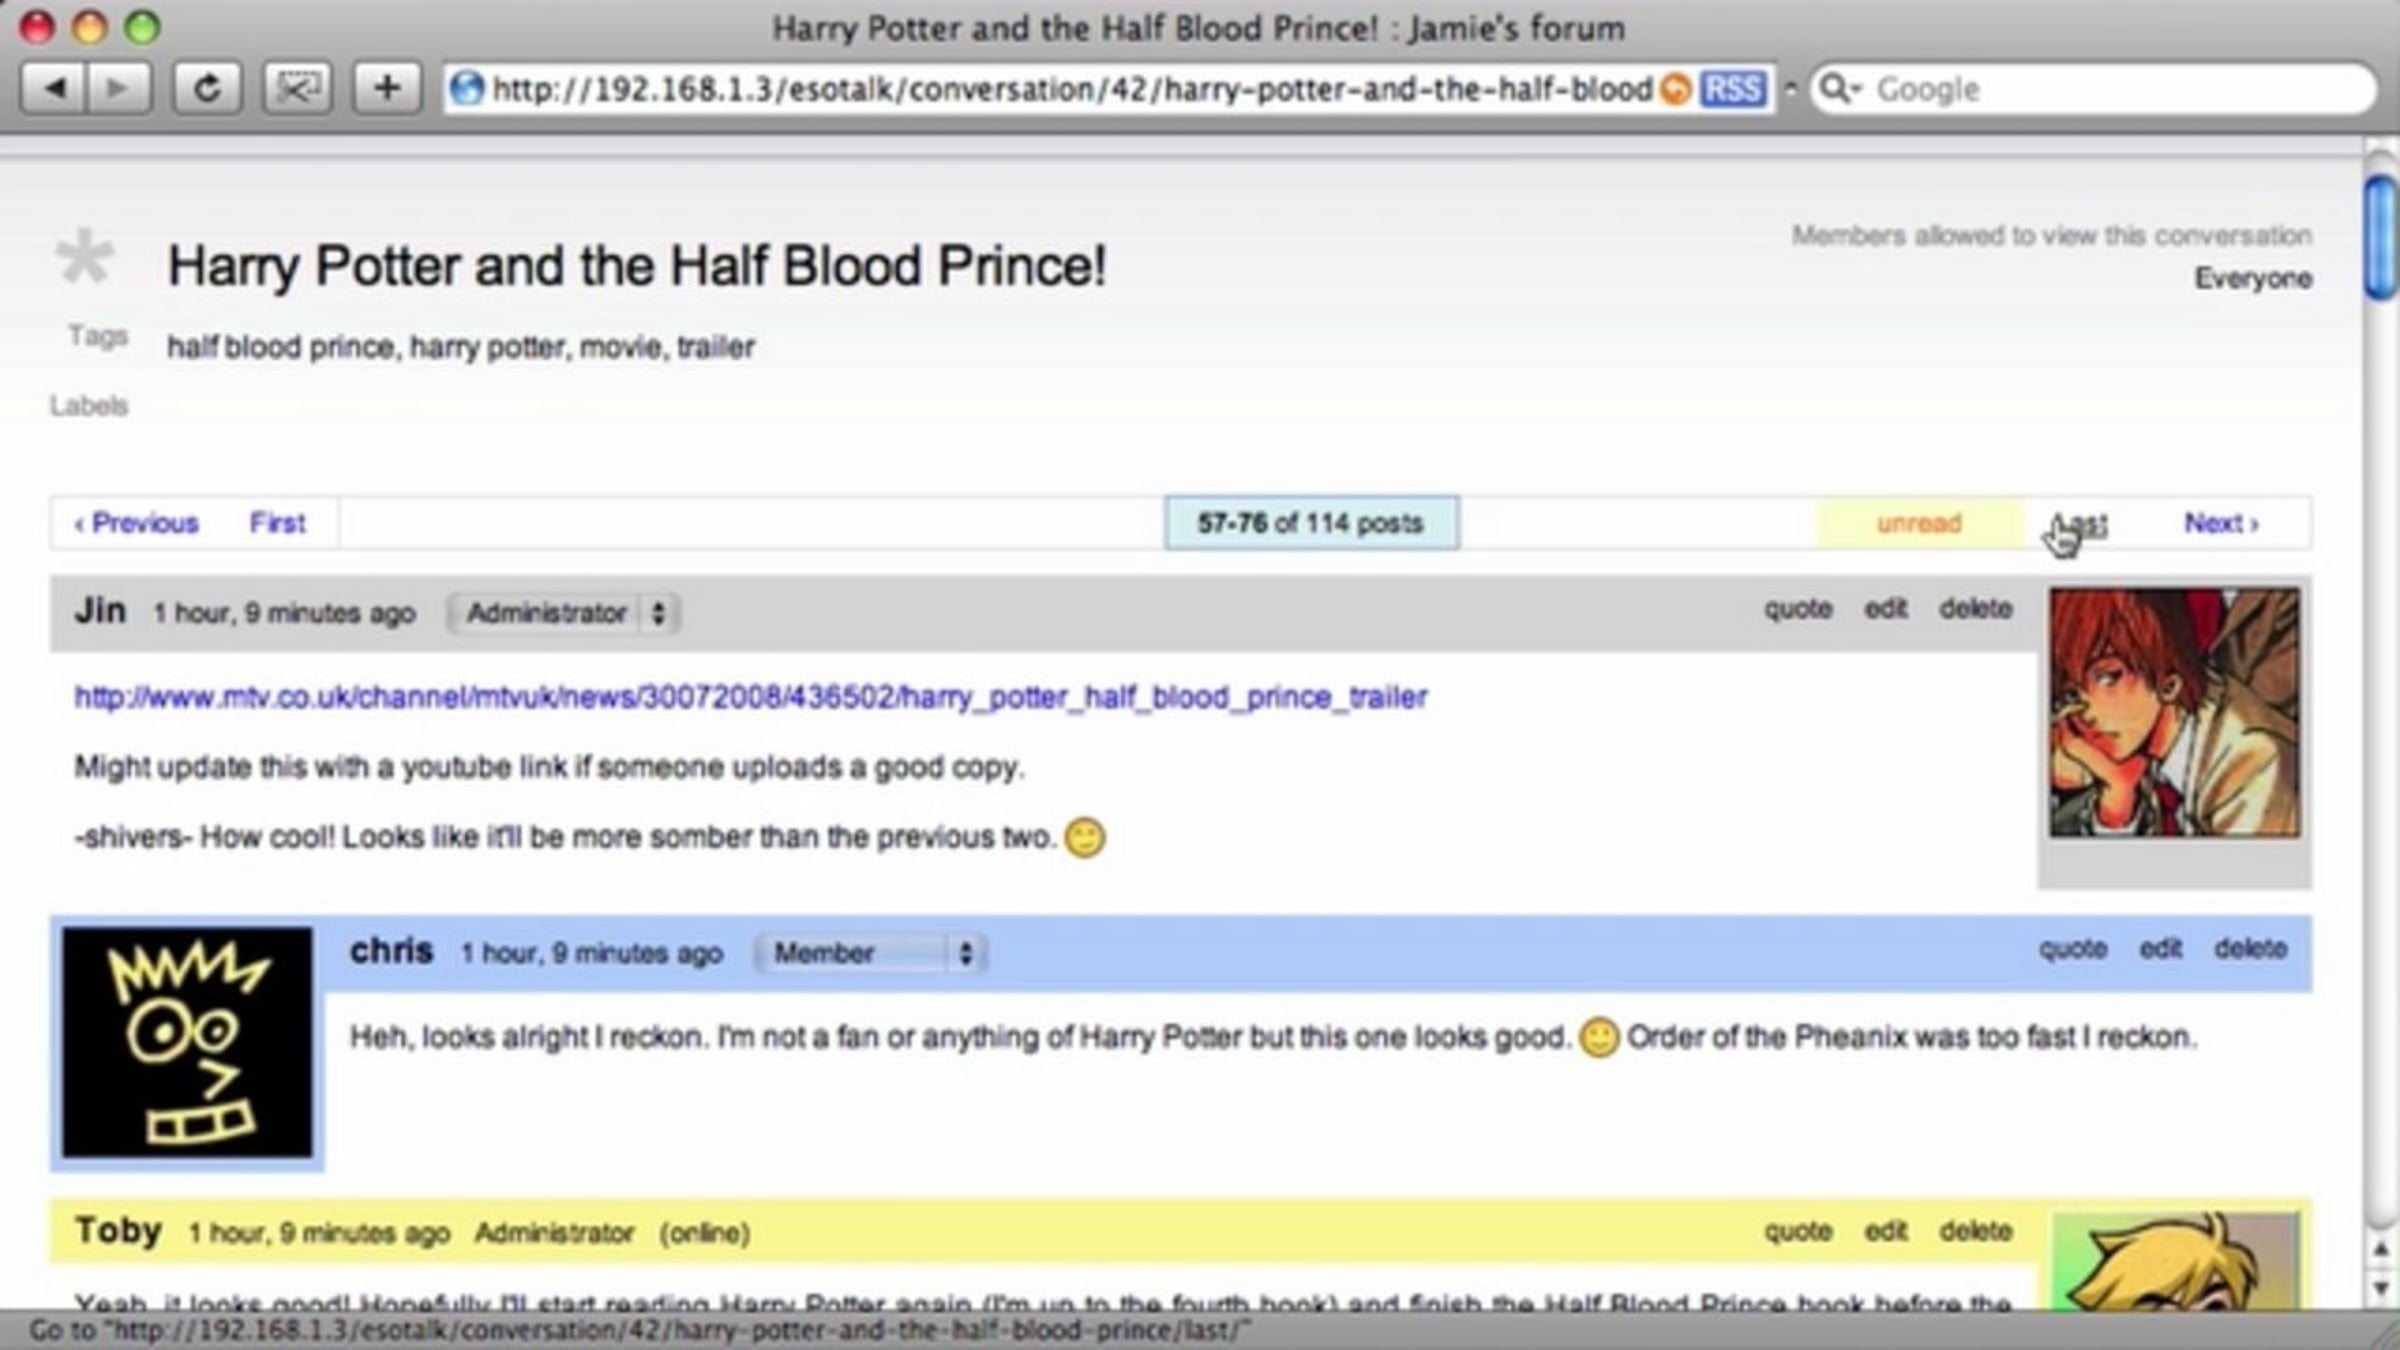Click the scrollbar down arrow
This screenshot has width=2400, height=1350.
[2381, 1287]
